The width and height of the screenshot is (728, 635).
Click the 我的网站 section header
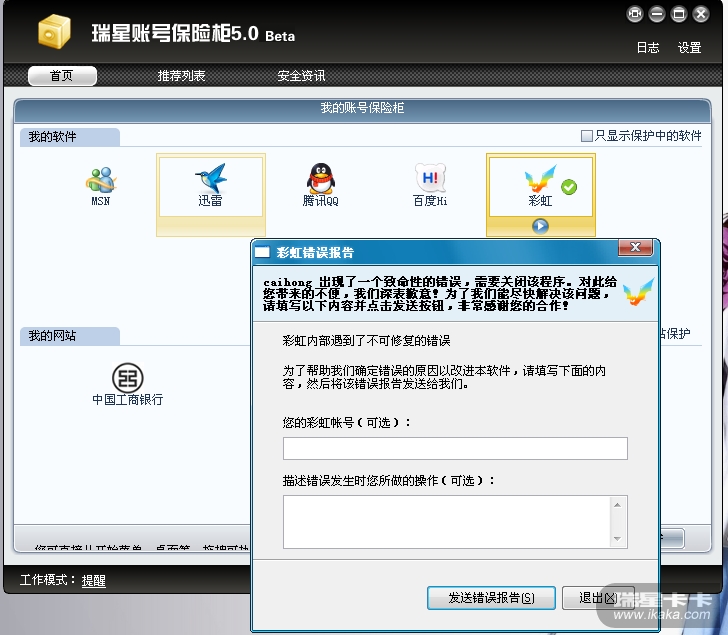tap(70, 336)
